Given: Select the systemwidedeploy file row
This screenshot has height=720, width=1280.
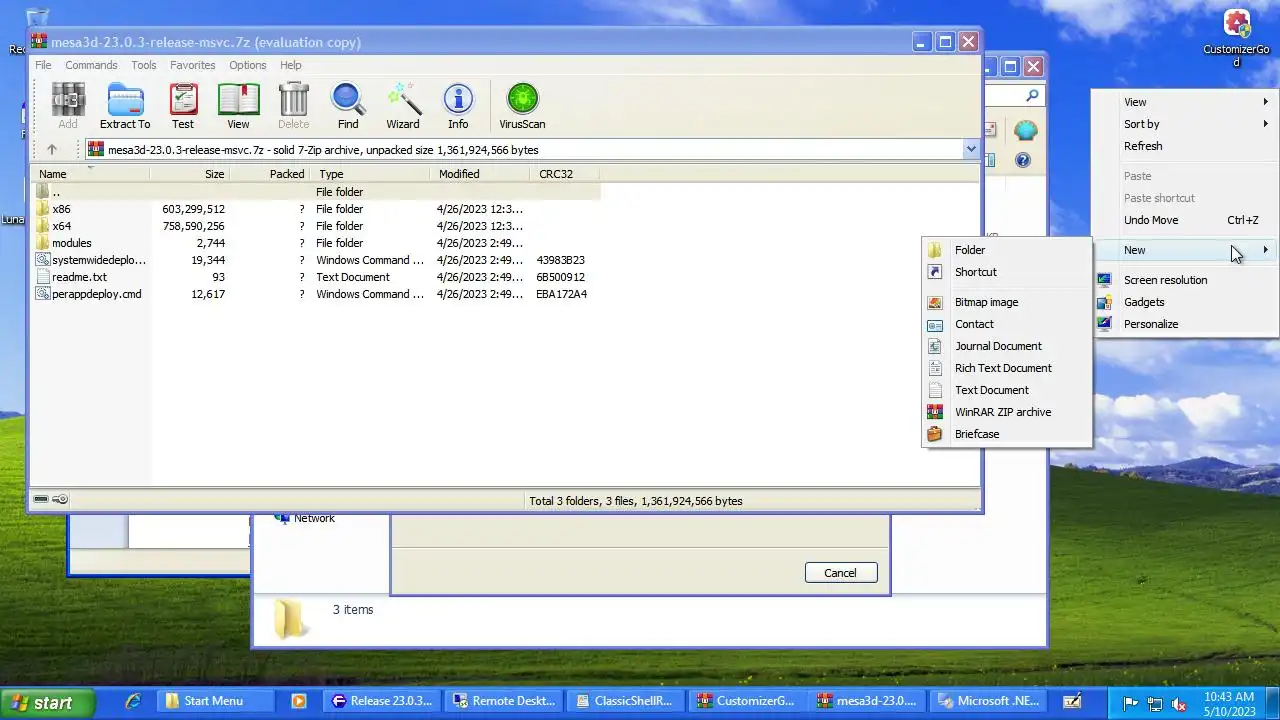Looking at the screenshot, I should pos(315,260).
